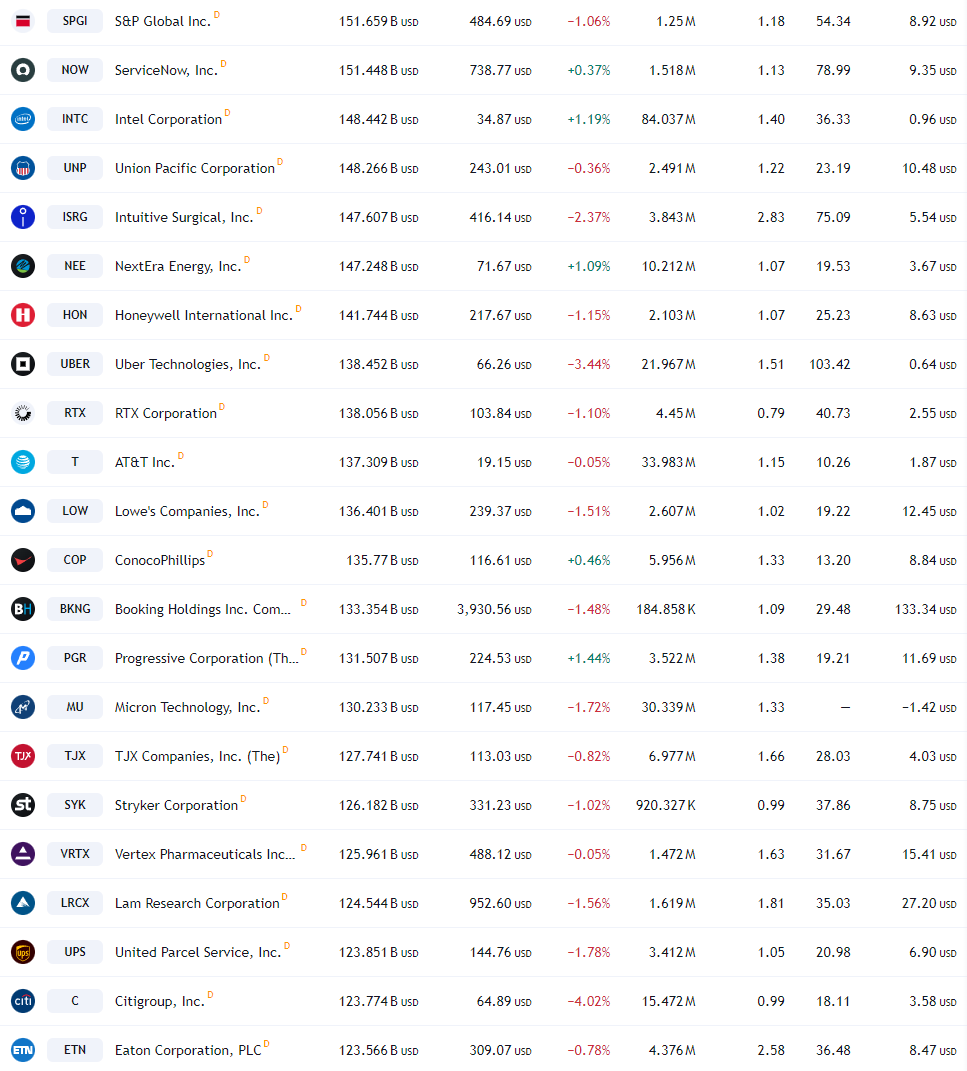Click the RTX Corporation logo icon
The width and height of the screenshot is (967, 1071).
point(23,413)
